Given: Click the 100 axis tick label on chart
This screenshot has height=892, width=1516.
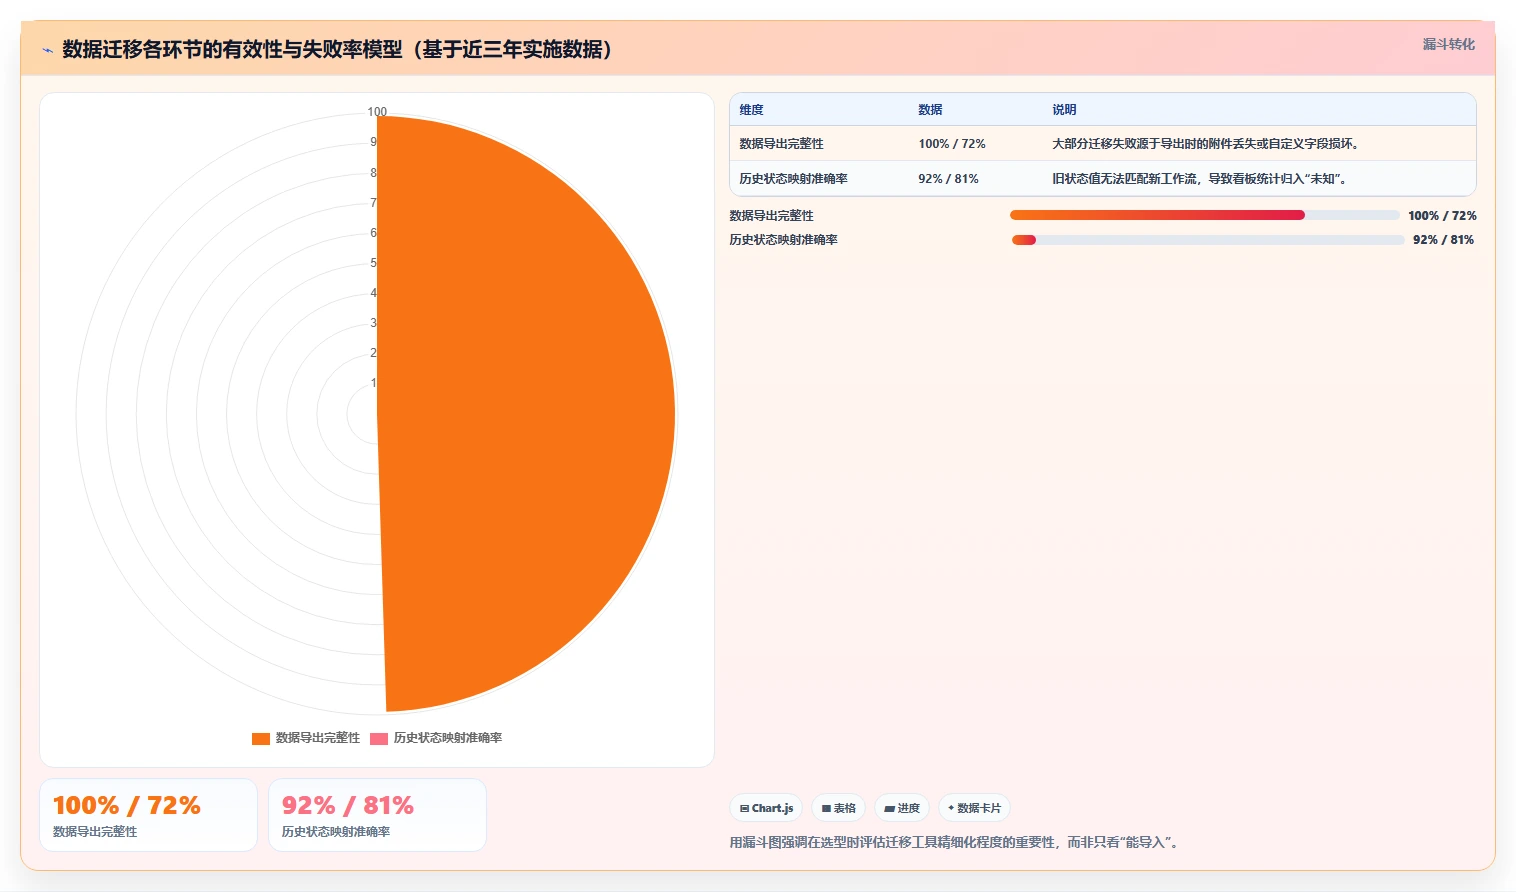Looking at the screenshot, I should tap(377, 112).
